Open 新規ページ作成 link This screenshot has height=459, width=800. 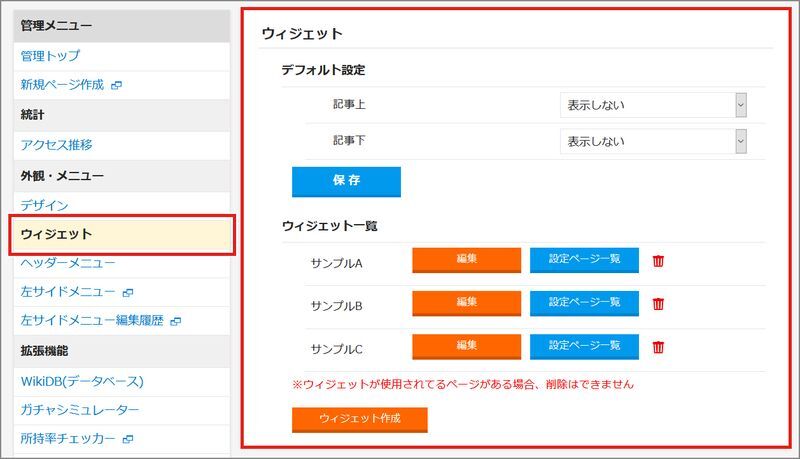(62, 85)
